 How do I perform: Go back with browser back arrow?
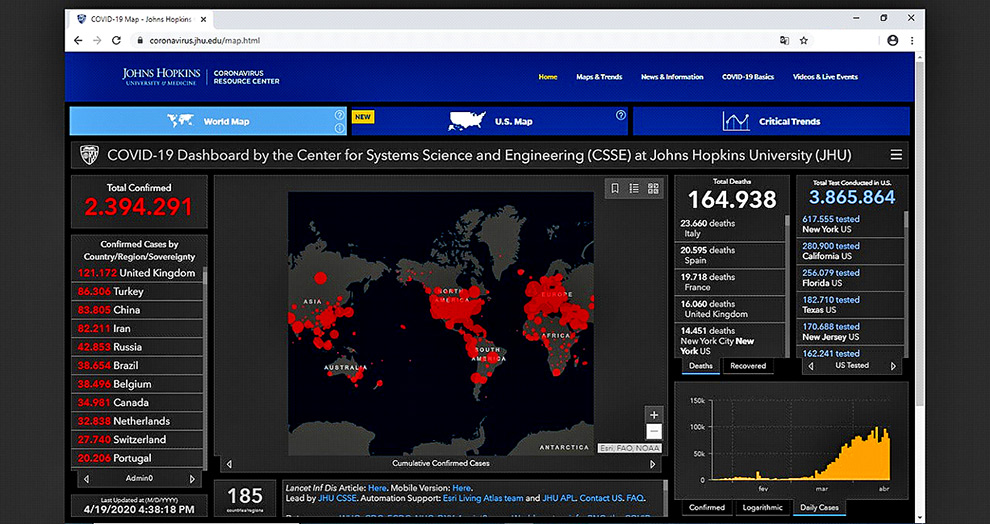pyautogui.click(x=78, y=40)
